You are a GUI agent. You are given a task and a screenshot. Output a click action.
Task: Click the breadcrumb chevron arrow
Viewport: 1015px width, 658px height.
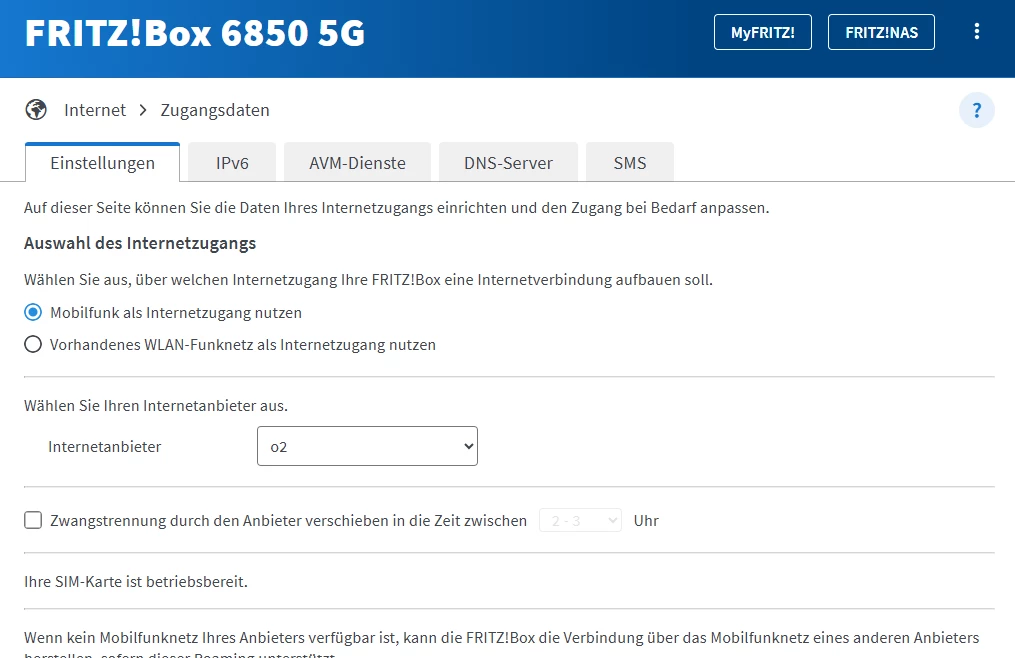click(x=143, y=110)
